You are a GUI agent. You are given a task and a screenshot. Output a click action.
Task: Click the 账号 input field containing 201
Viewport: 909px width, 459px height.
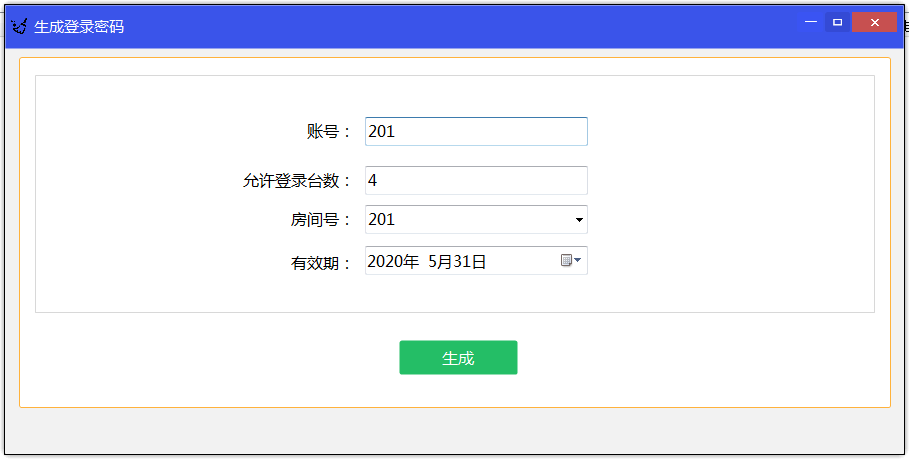[x=476, y=132]
